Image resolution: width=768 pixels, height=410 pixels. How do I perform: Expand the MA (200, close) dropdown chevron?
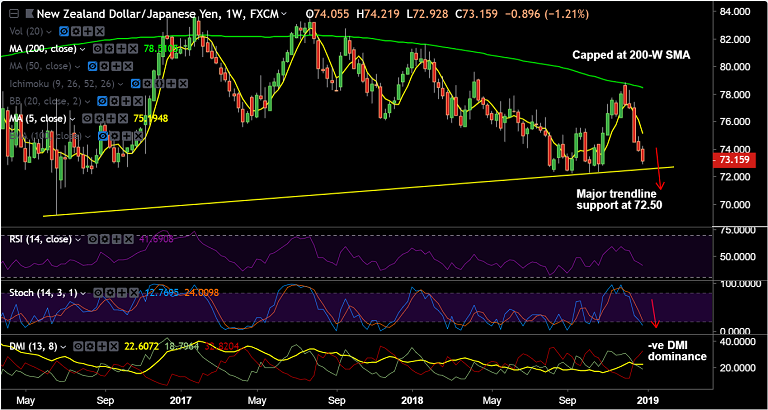[83, 49]
